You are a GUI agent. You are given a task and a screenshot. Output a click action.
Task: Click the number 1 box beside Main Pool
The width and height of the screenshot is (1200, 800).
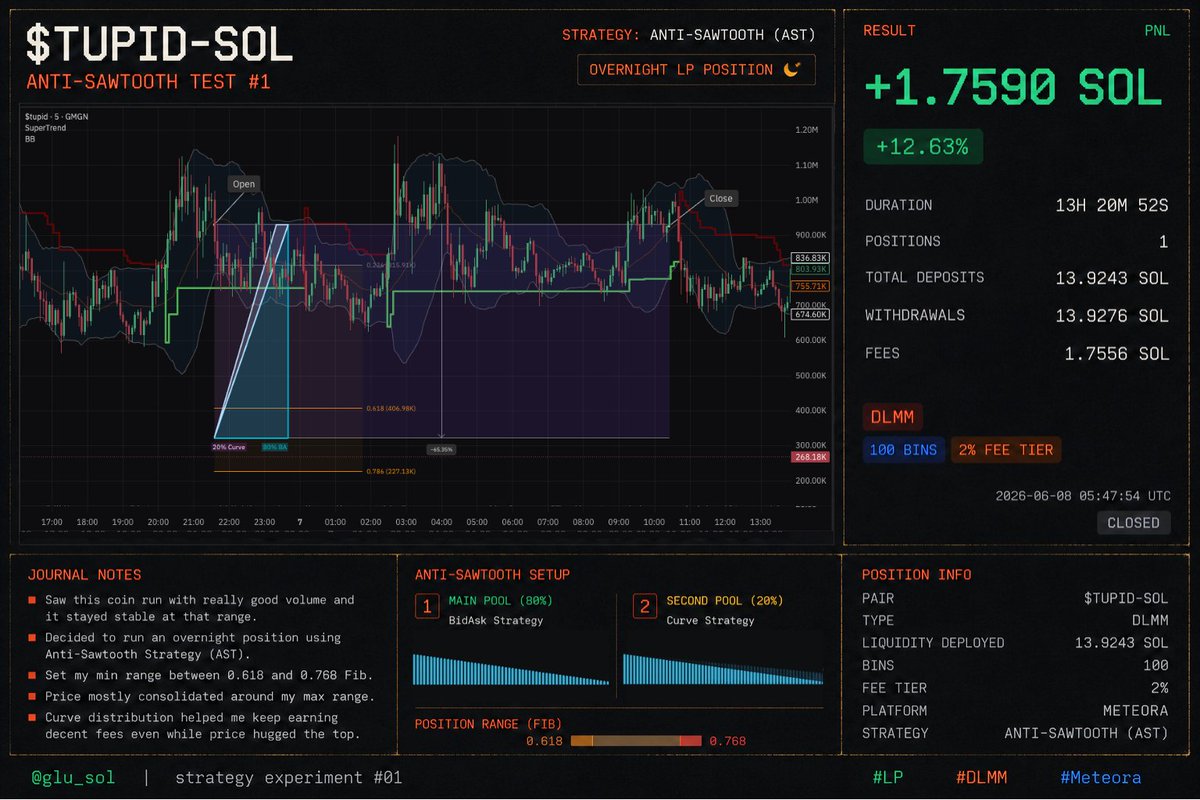427,606
